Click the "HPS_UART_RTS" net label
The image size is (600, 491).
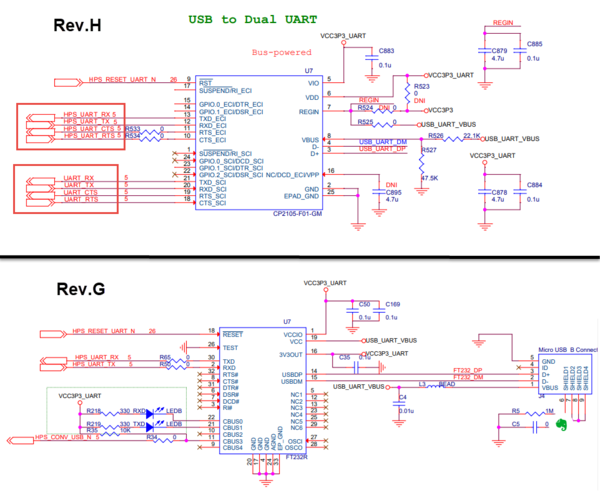tap(90, 135)
